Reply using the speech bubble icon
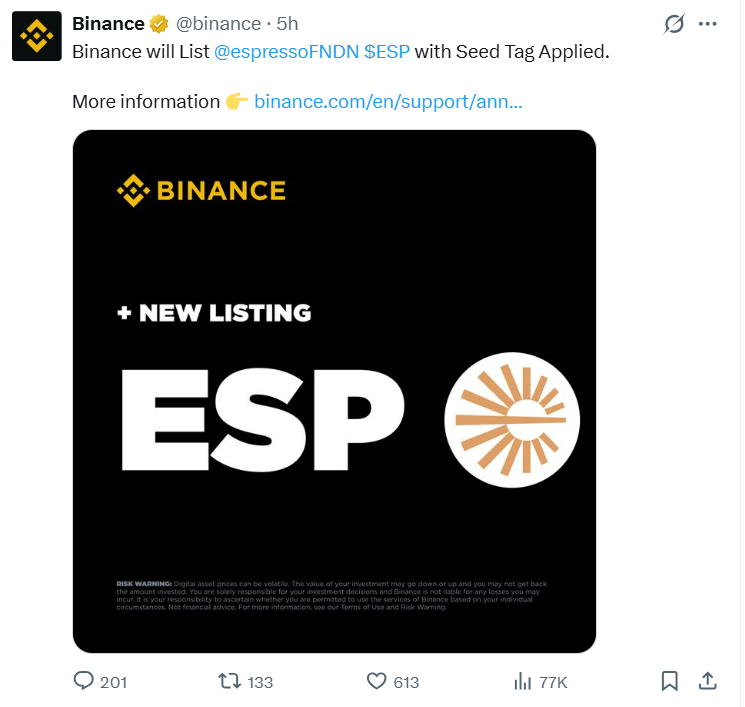The height and width of the screenshot is (707, 745). pos(85,681)
